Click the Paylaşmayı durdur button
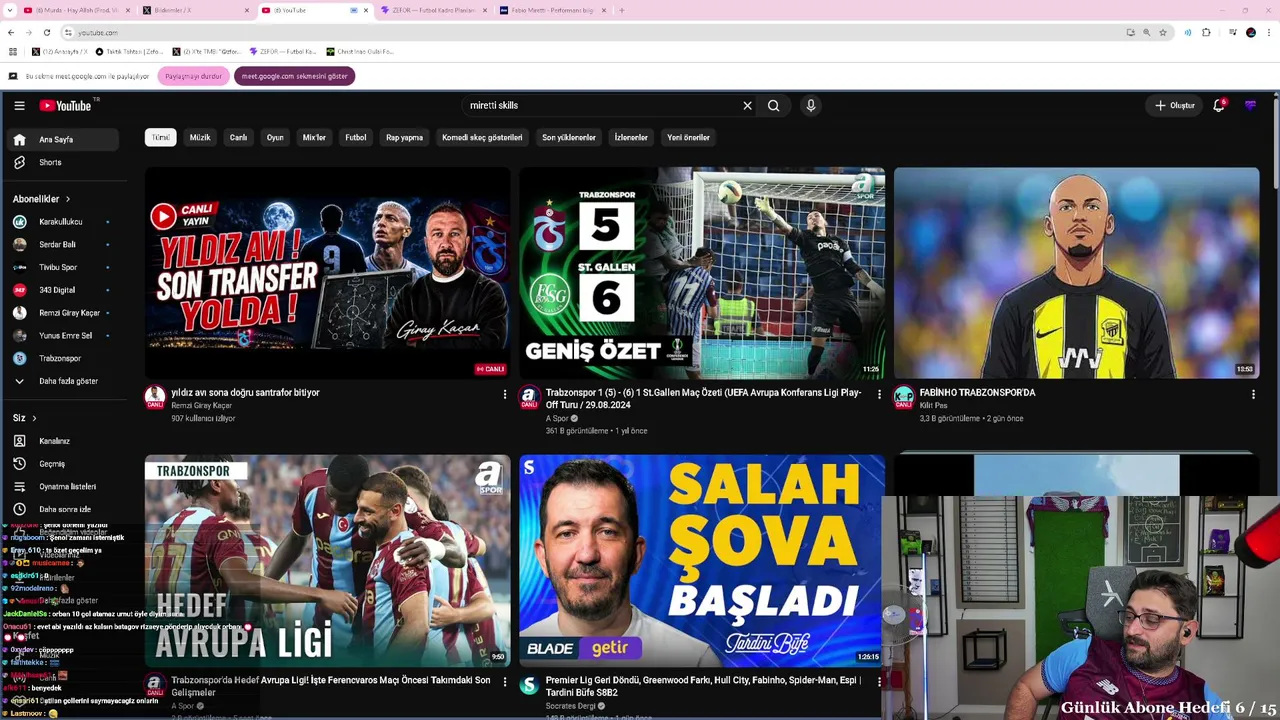 tap(193, 76)
